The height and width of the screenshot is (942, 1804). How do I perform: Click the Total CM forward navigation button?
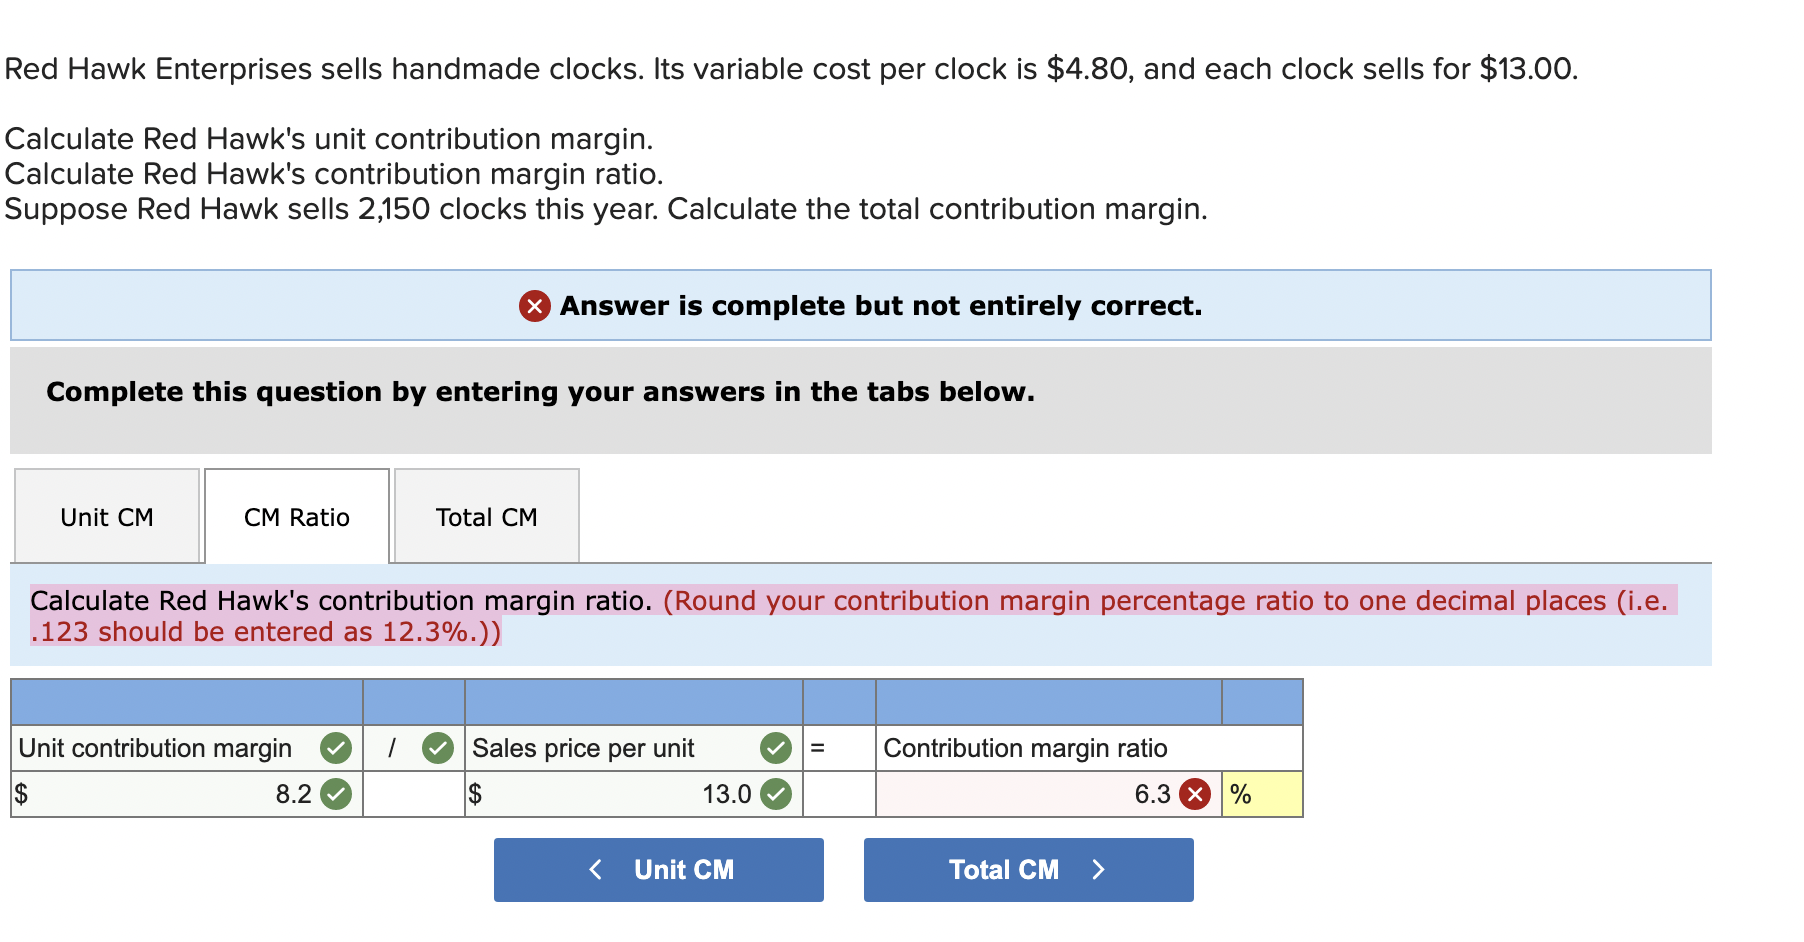coord(1028,869)
